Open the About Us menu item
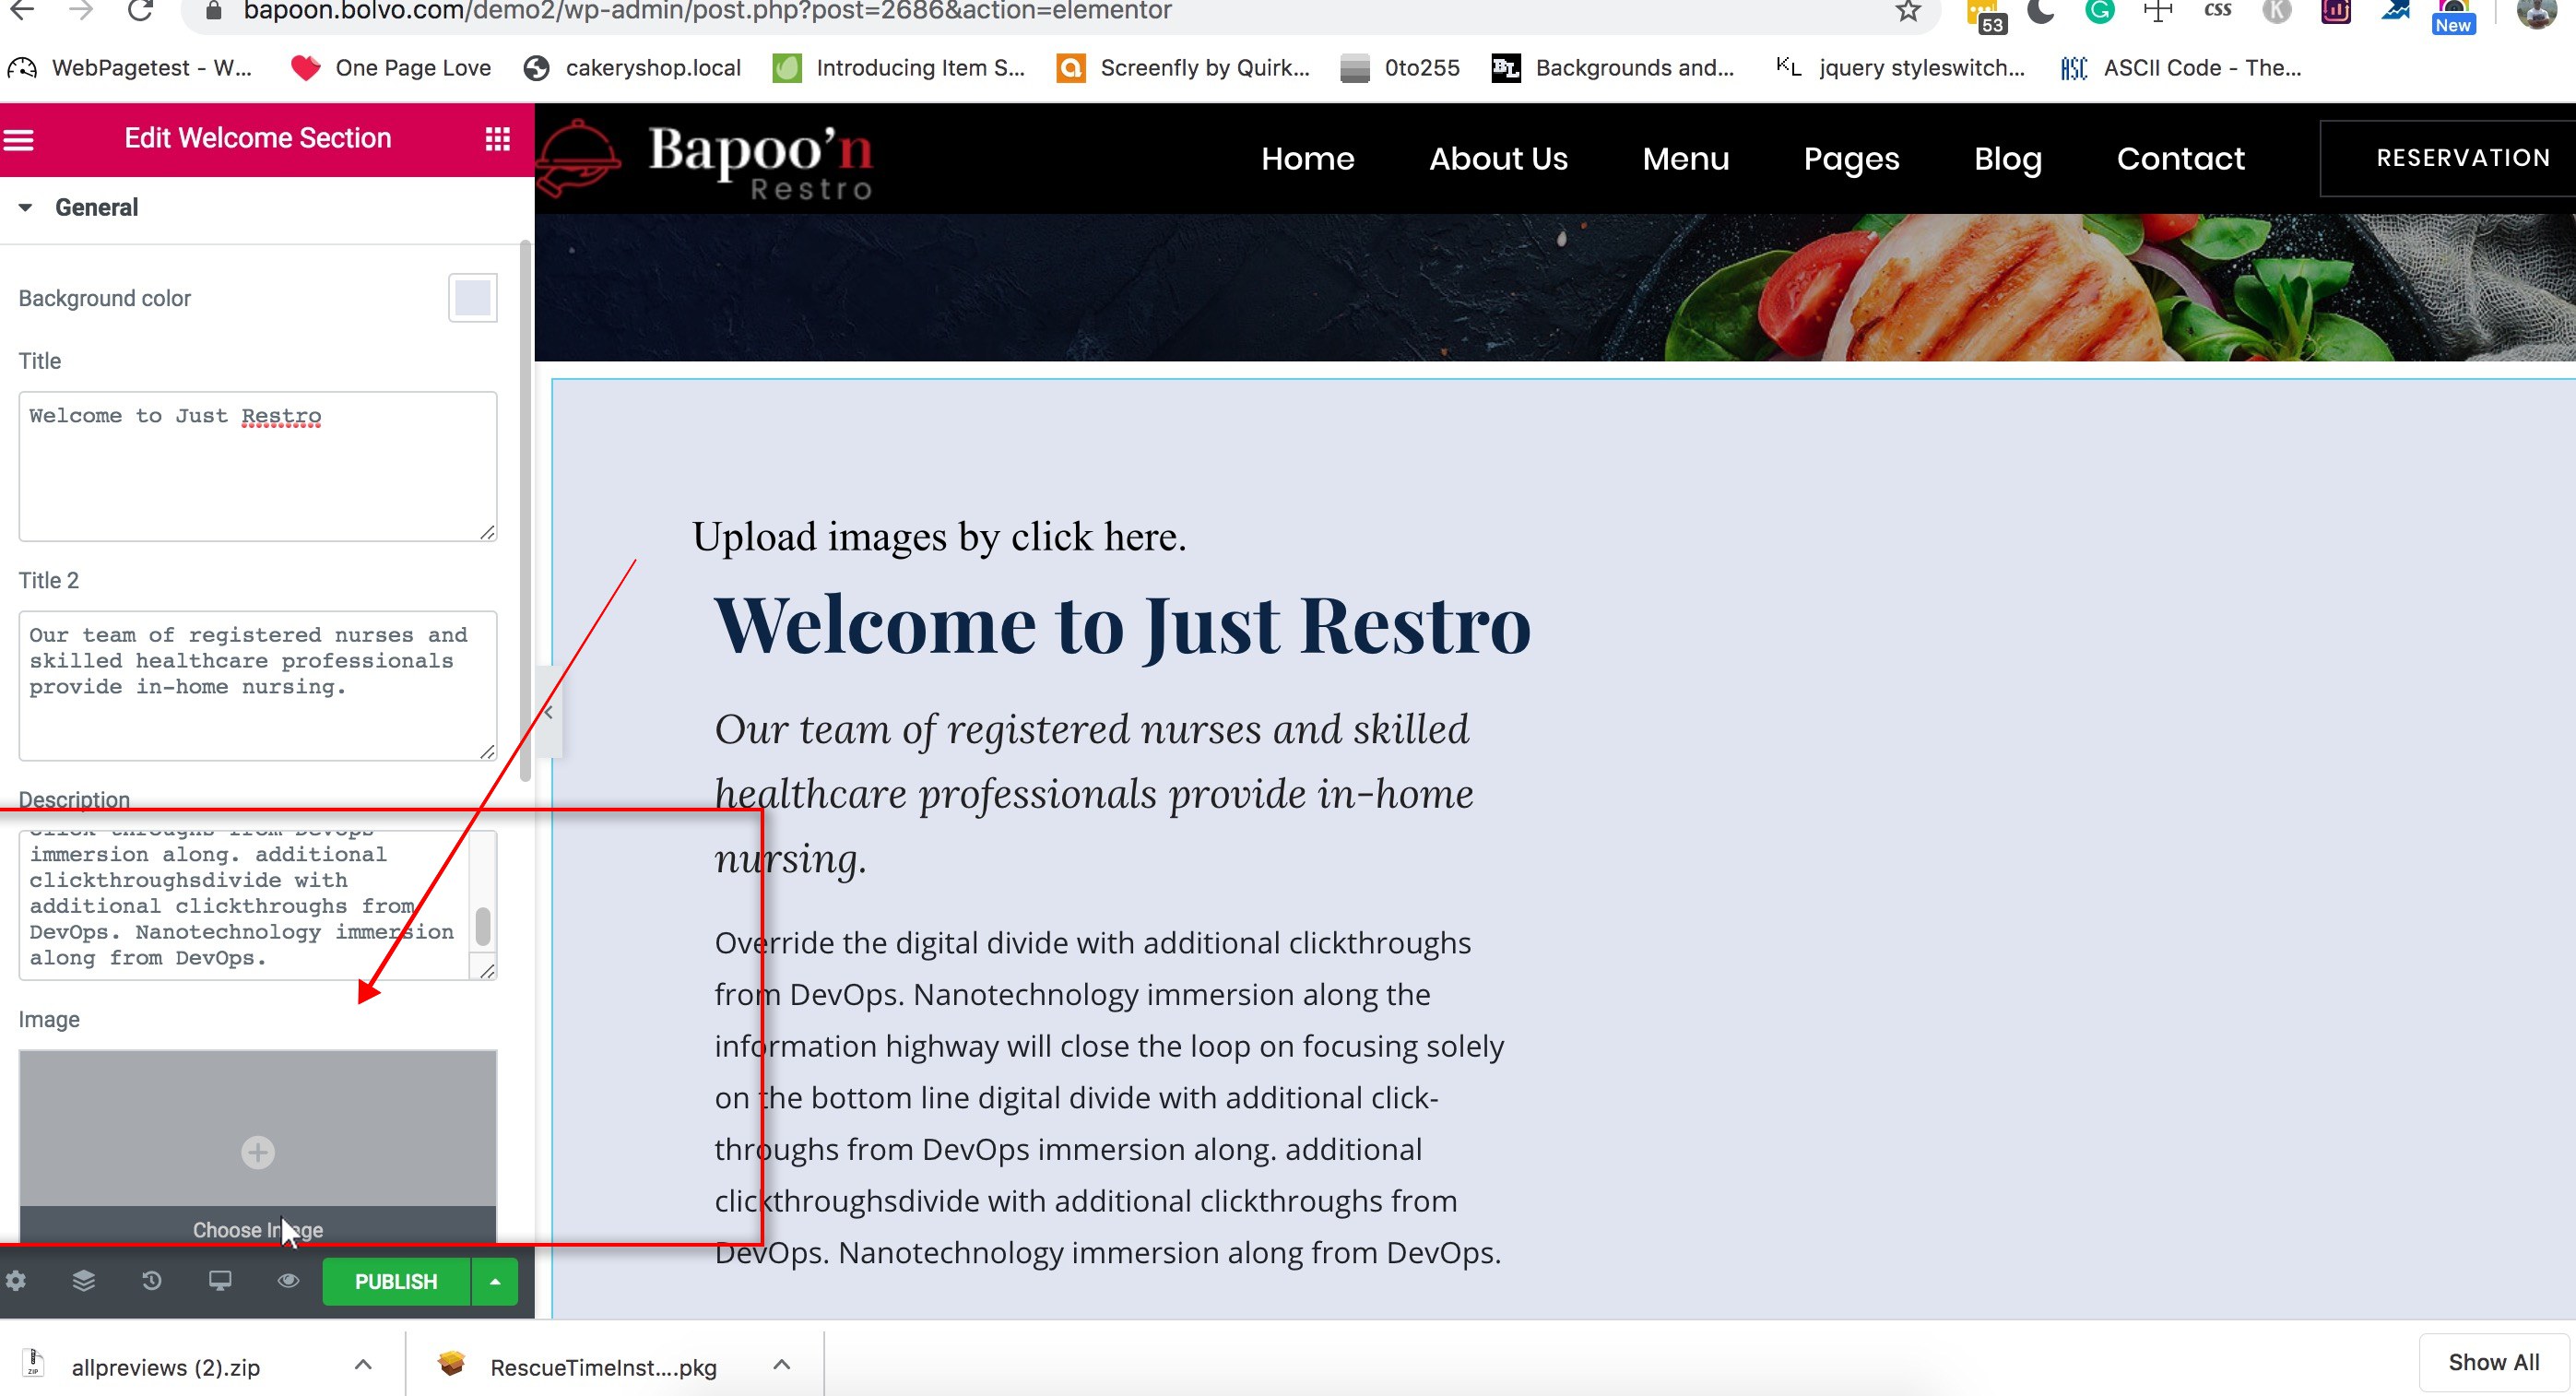The height and width of the screenshot is (1396, 2576). [x=1497, y=158]
